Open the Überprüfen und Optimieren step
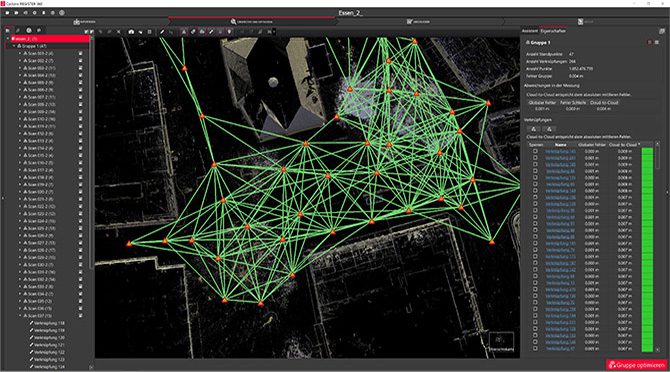 (x=252, y=22)
